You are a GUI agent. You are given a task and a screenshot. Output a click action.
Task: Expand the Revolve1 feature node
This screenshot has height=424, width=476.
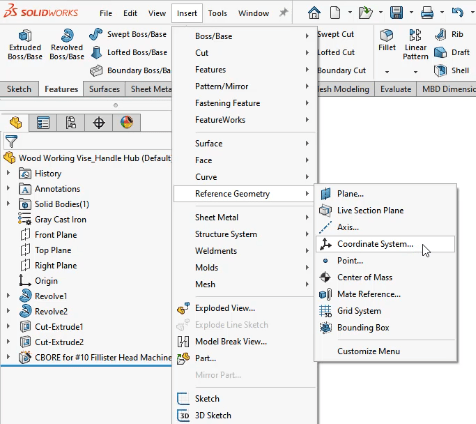(8, 295)
